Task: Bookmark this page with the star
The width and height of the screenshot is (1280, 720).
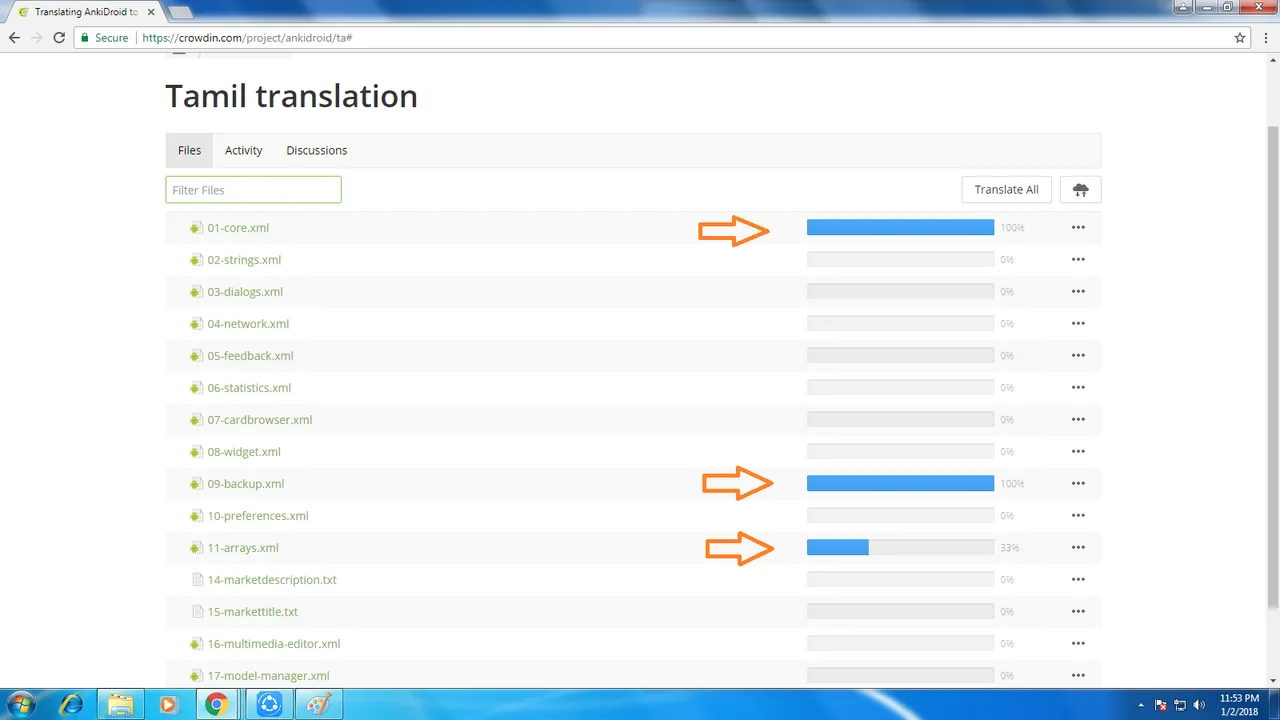Action: pyautogui.click(x=1240, y=38)
